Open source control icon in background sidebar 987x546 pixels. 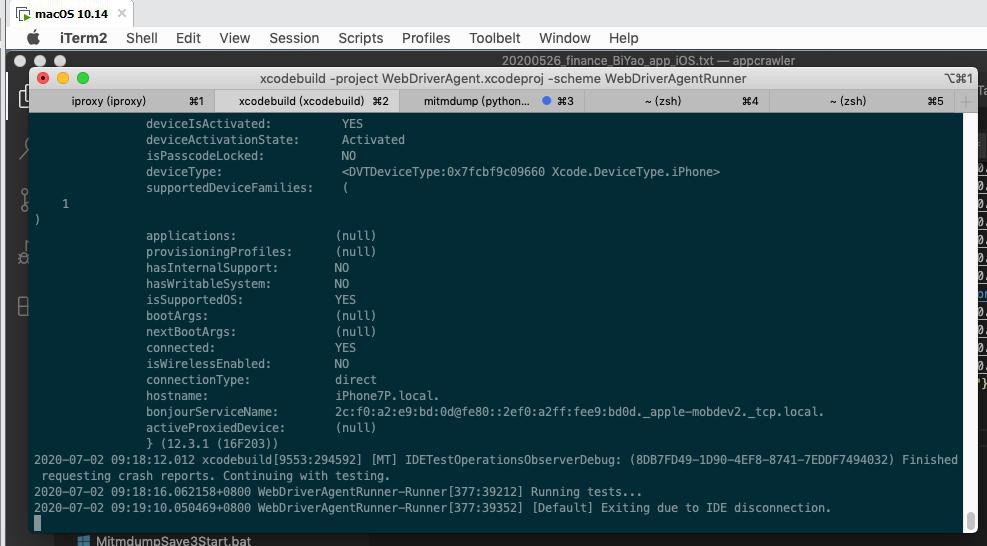[x=24, y=200]
